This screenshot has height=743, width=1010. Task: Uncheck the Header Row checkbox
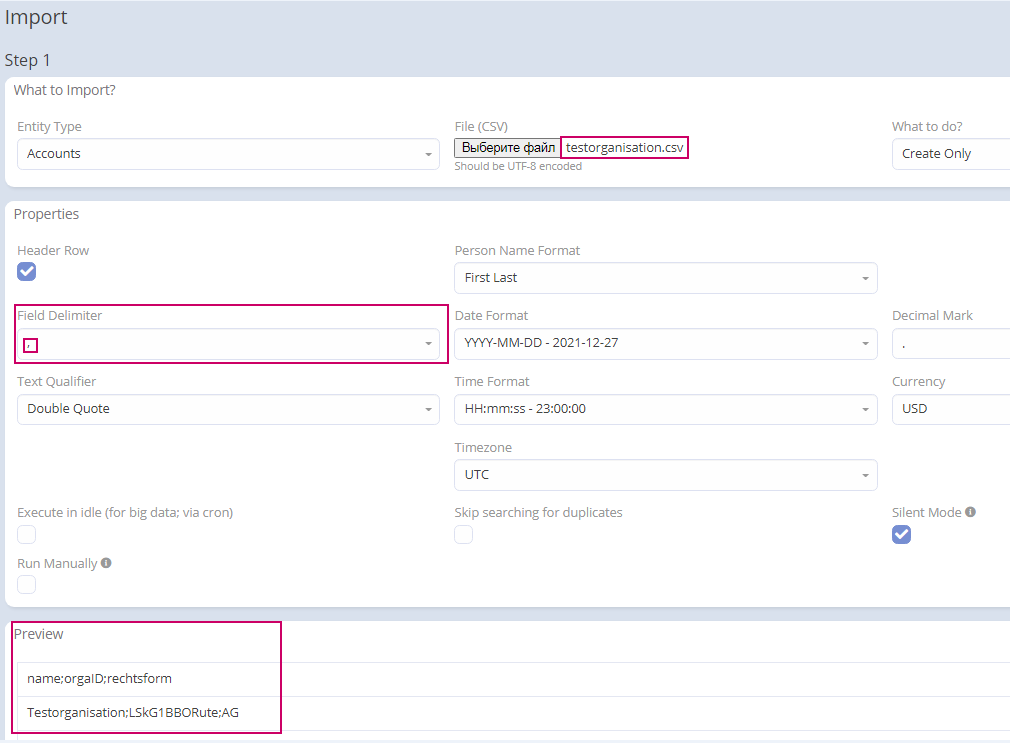[27, 272]
